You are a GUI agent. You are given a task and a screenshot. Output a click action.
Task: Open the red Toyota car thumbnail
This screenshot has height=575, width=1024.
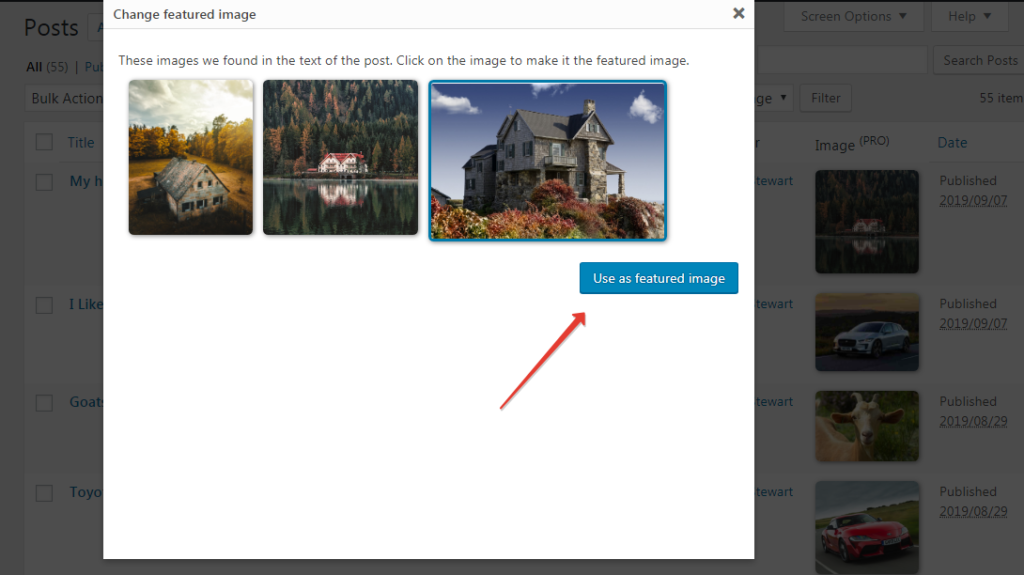[867, 528]
